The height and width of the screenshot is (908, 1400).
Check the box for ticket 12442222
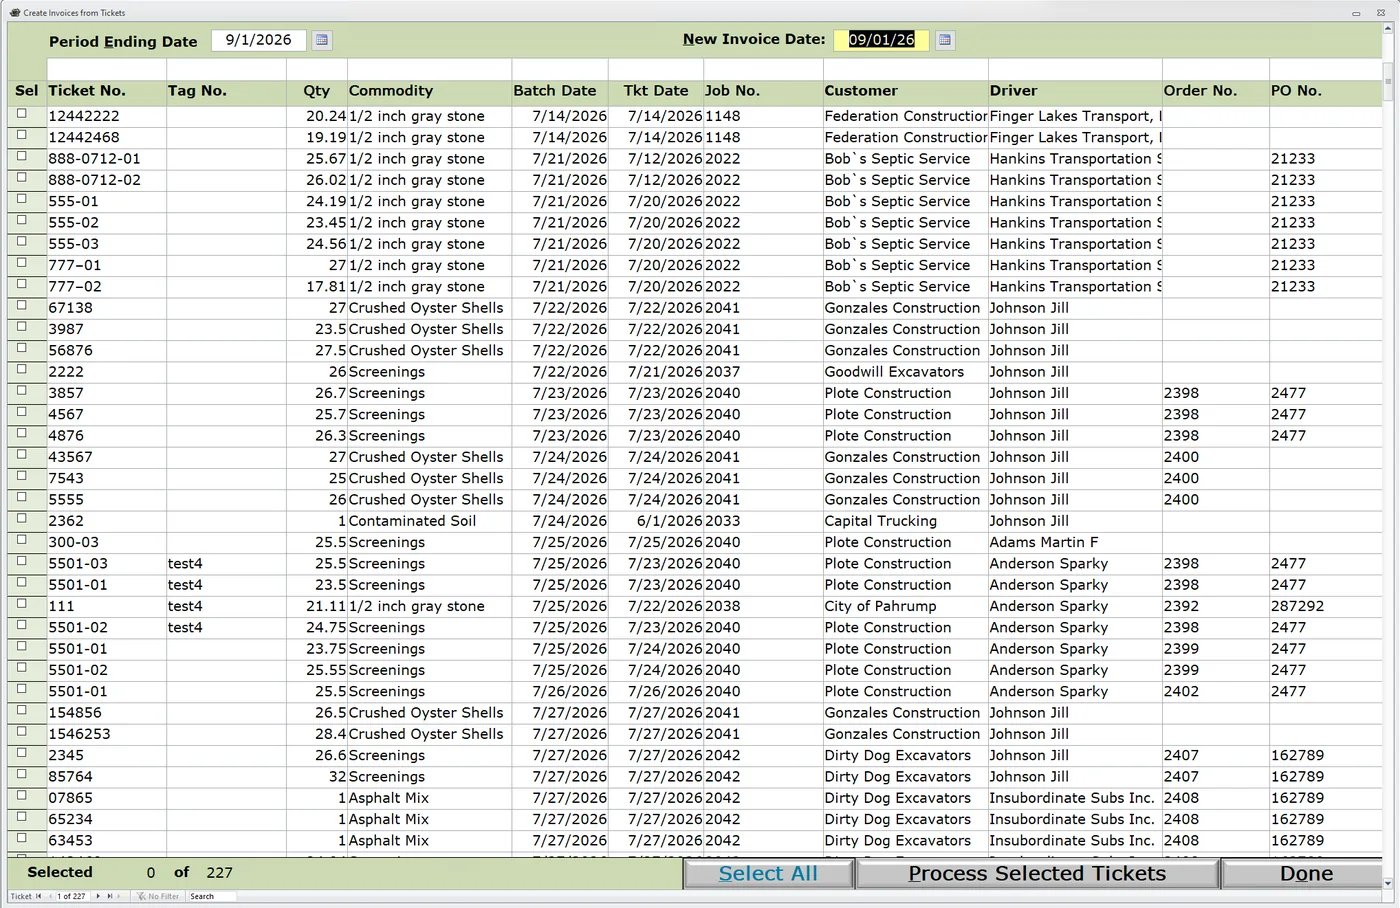(x=22, y=114)
